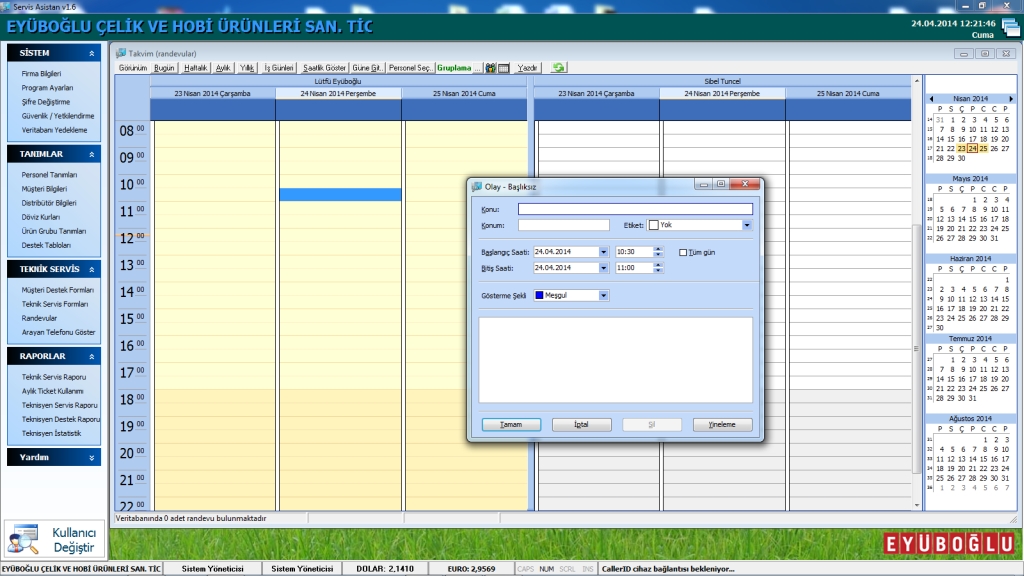This screenshot has height=576, width=1024.
Task: Open Döviz Kurları link
Action: pos(40,217)
